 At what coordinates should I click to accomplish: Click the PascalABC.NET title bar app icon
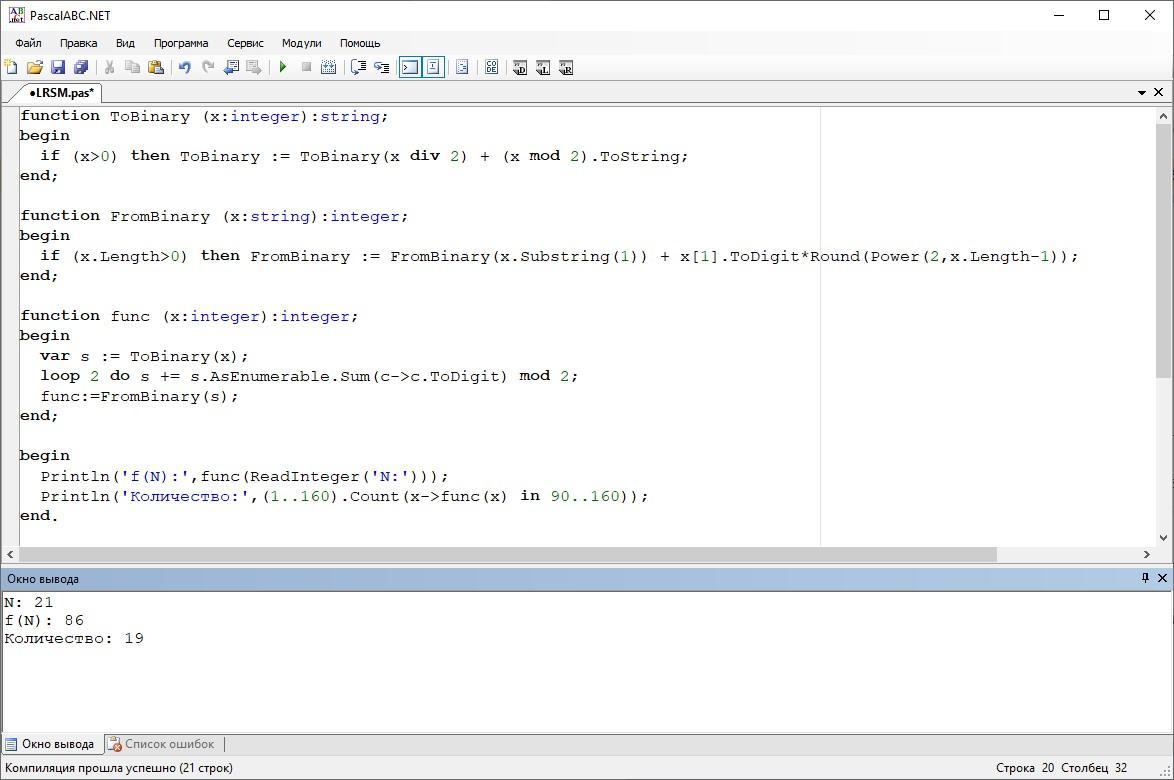pos(16,15)
